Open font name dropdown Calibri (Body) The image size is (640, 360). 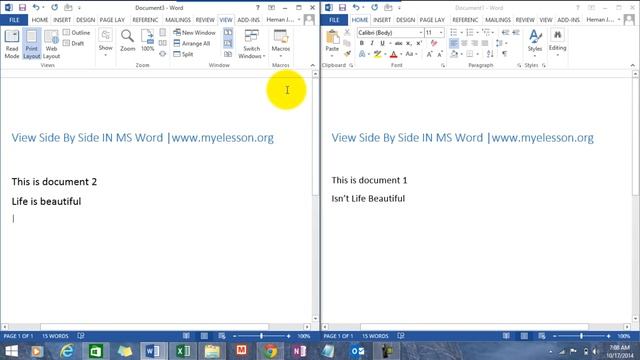420,33
